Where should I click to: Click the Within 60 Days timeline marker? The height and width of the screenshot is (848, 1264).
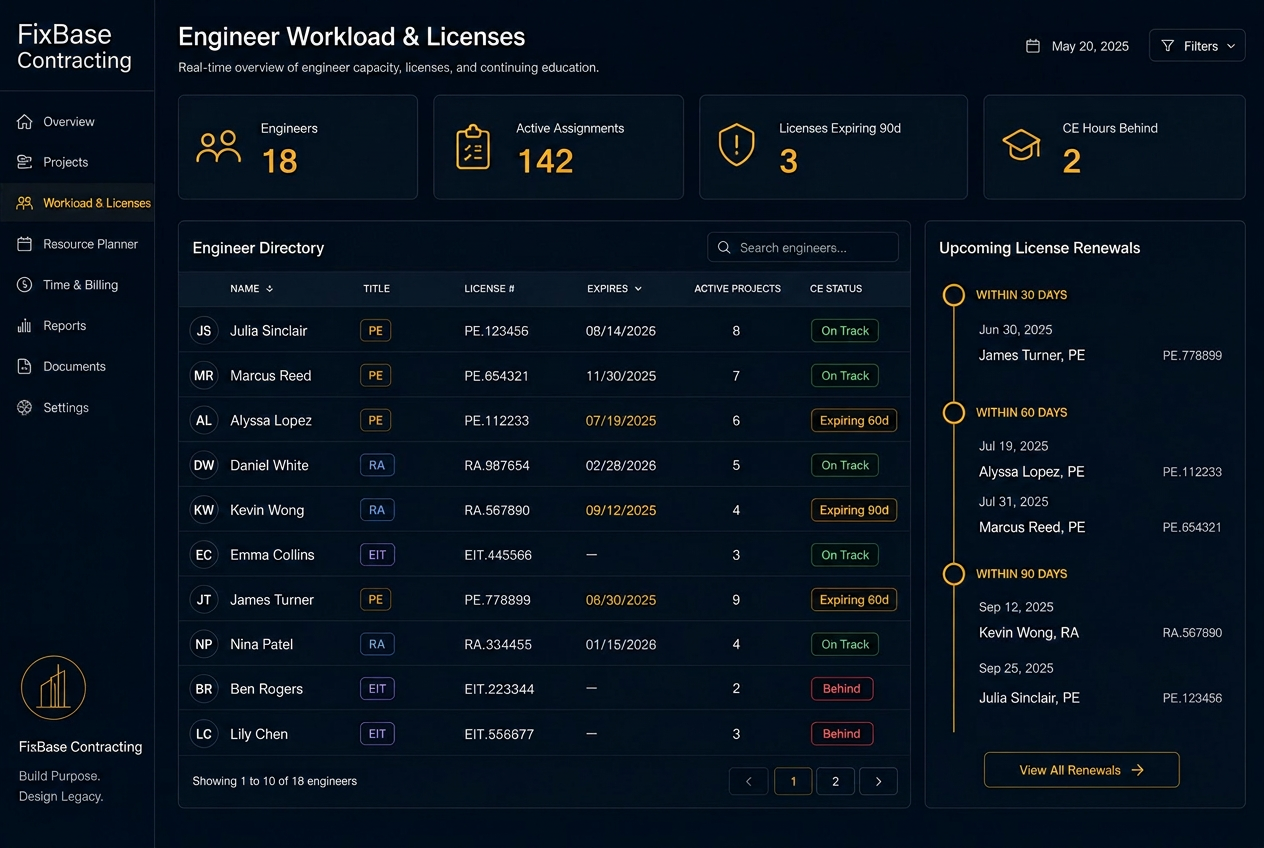[954, 412]
